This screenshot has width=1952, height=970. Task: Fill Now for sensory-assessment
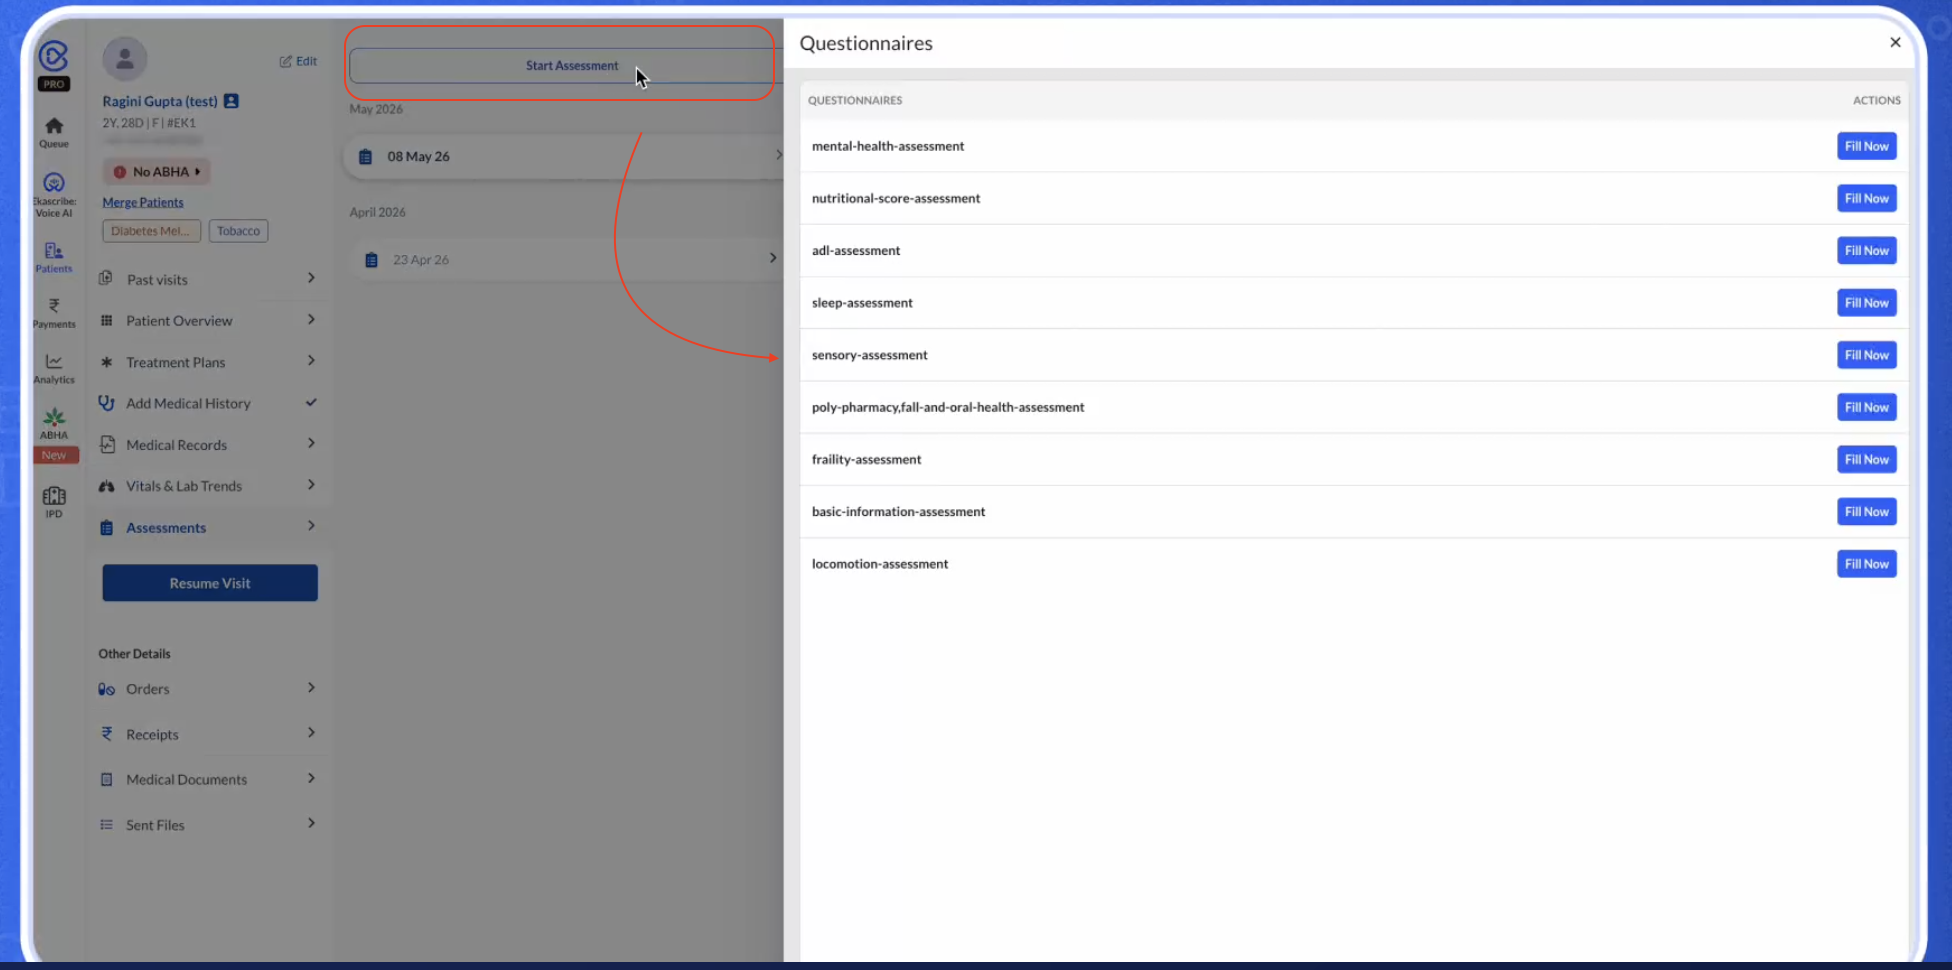1866,355
